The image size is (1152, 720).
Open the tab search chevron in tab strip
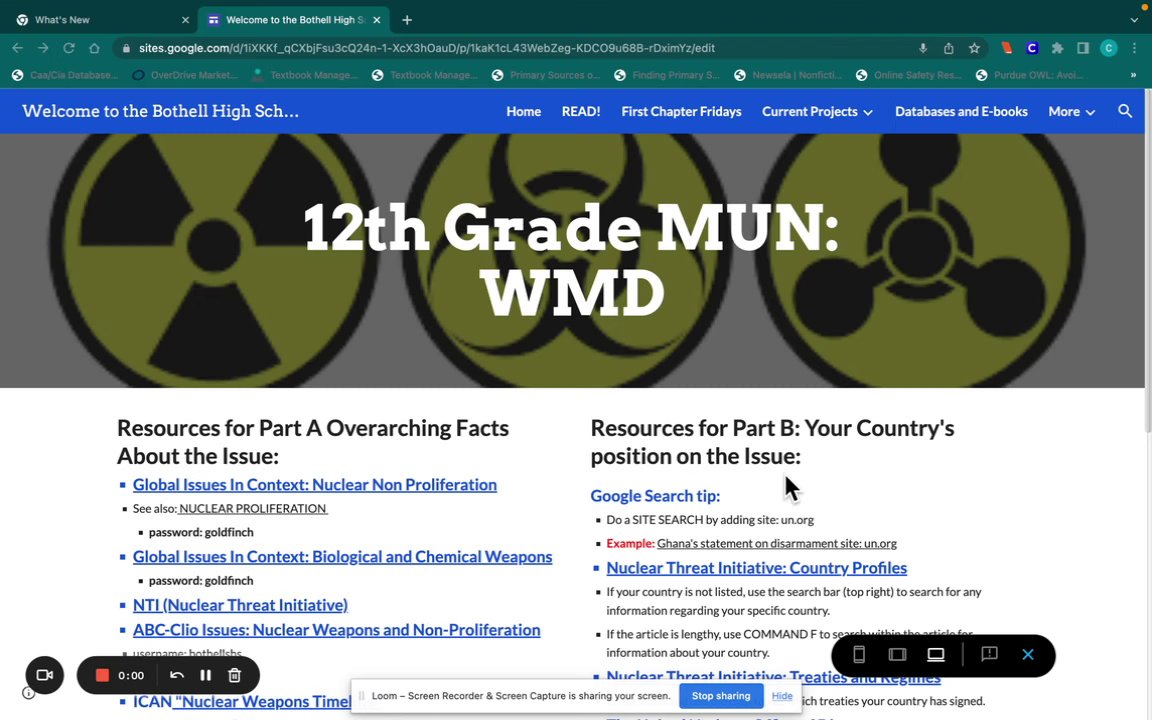pos(1134,20)
